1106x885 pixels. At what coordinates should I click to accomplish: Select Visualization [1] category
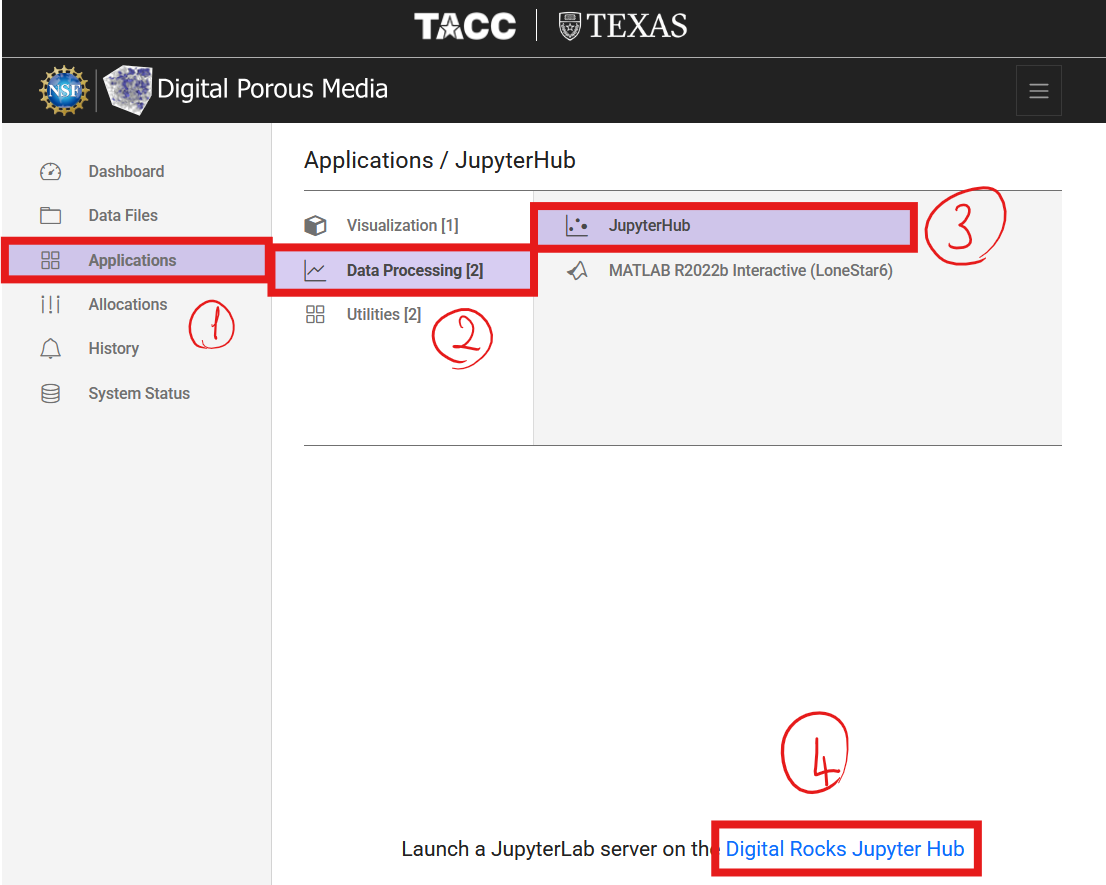[x=403, y=226]
